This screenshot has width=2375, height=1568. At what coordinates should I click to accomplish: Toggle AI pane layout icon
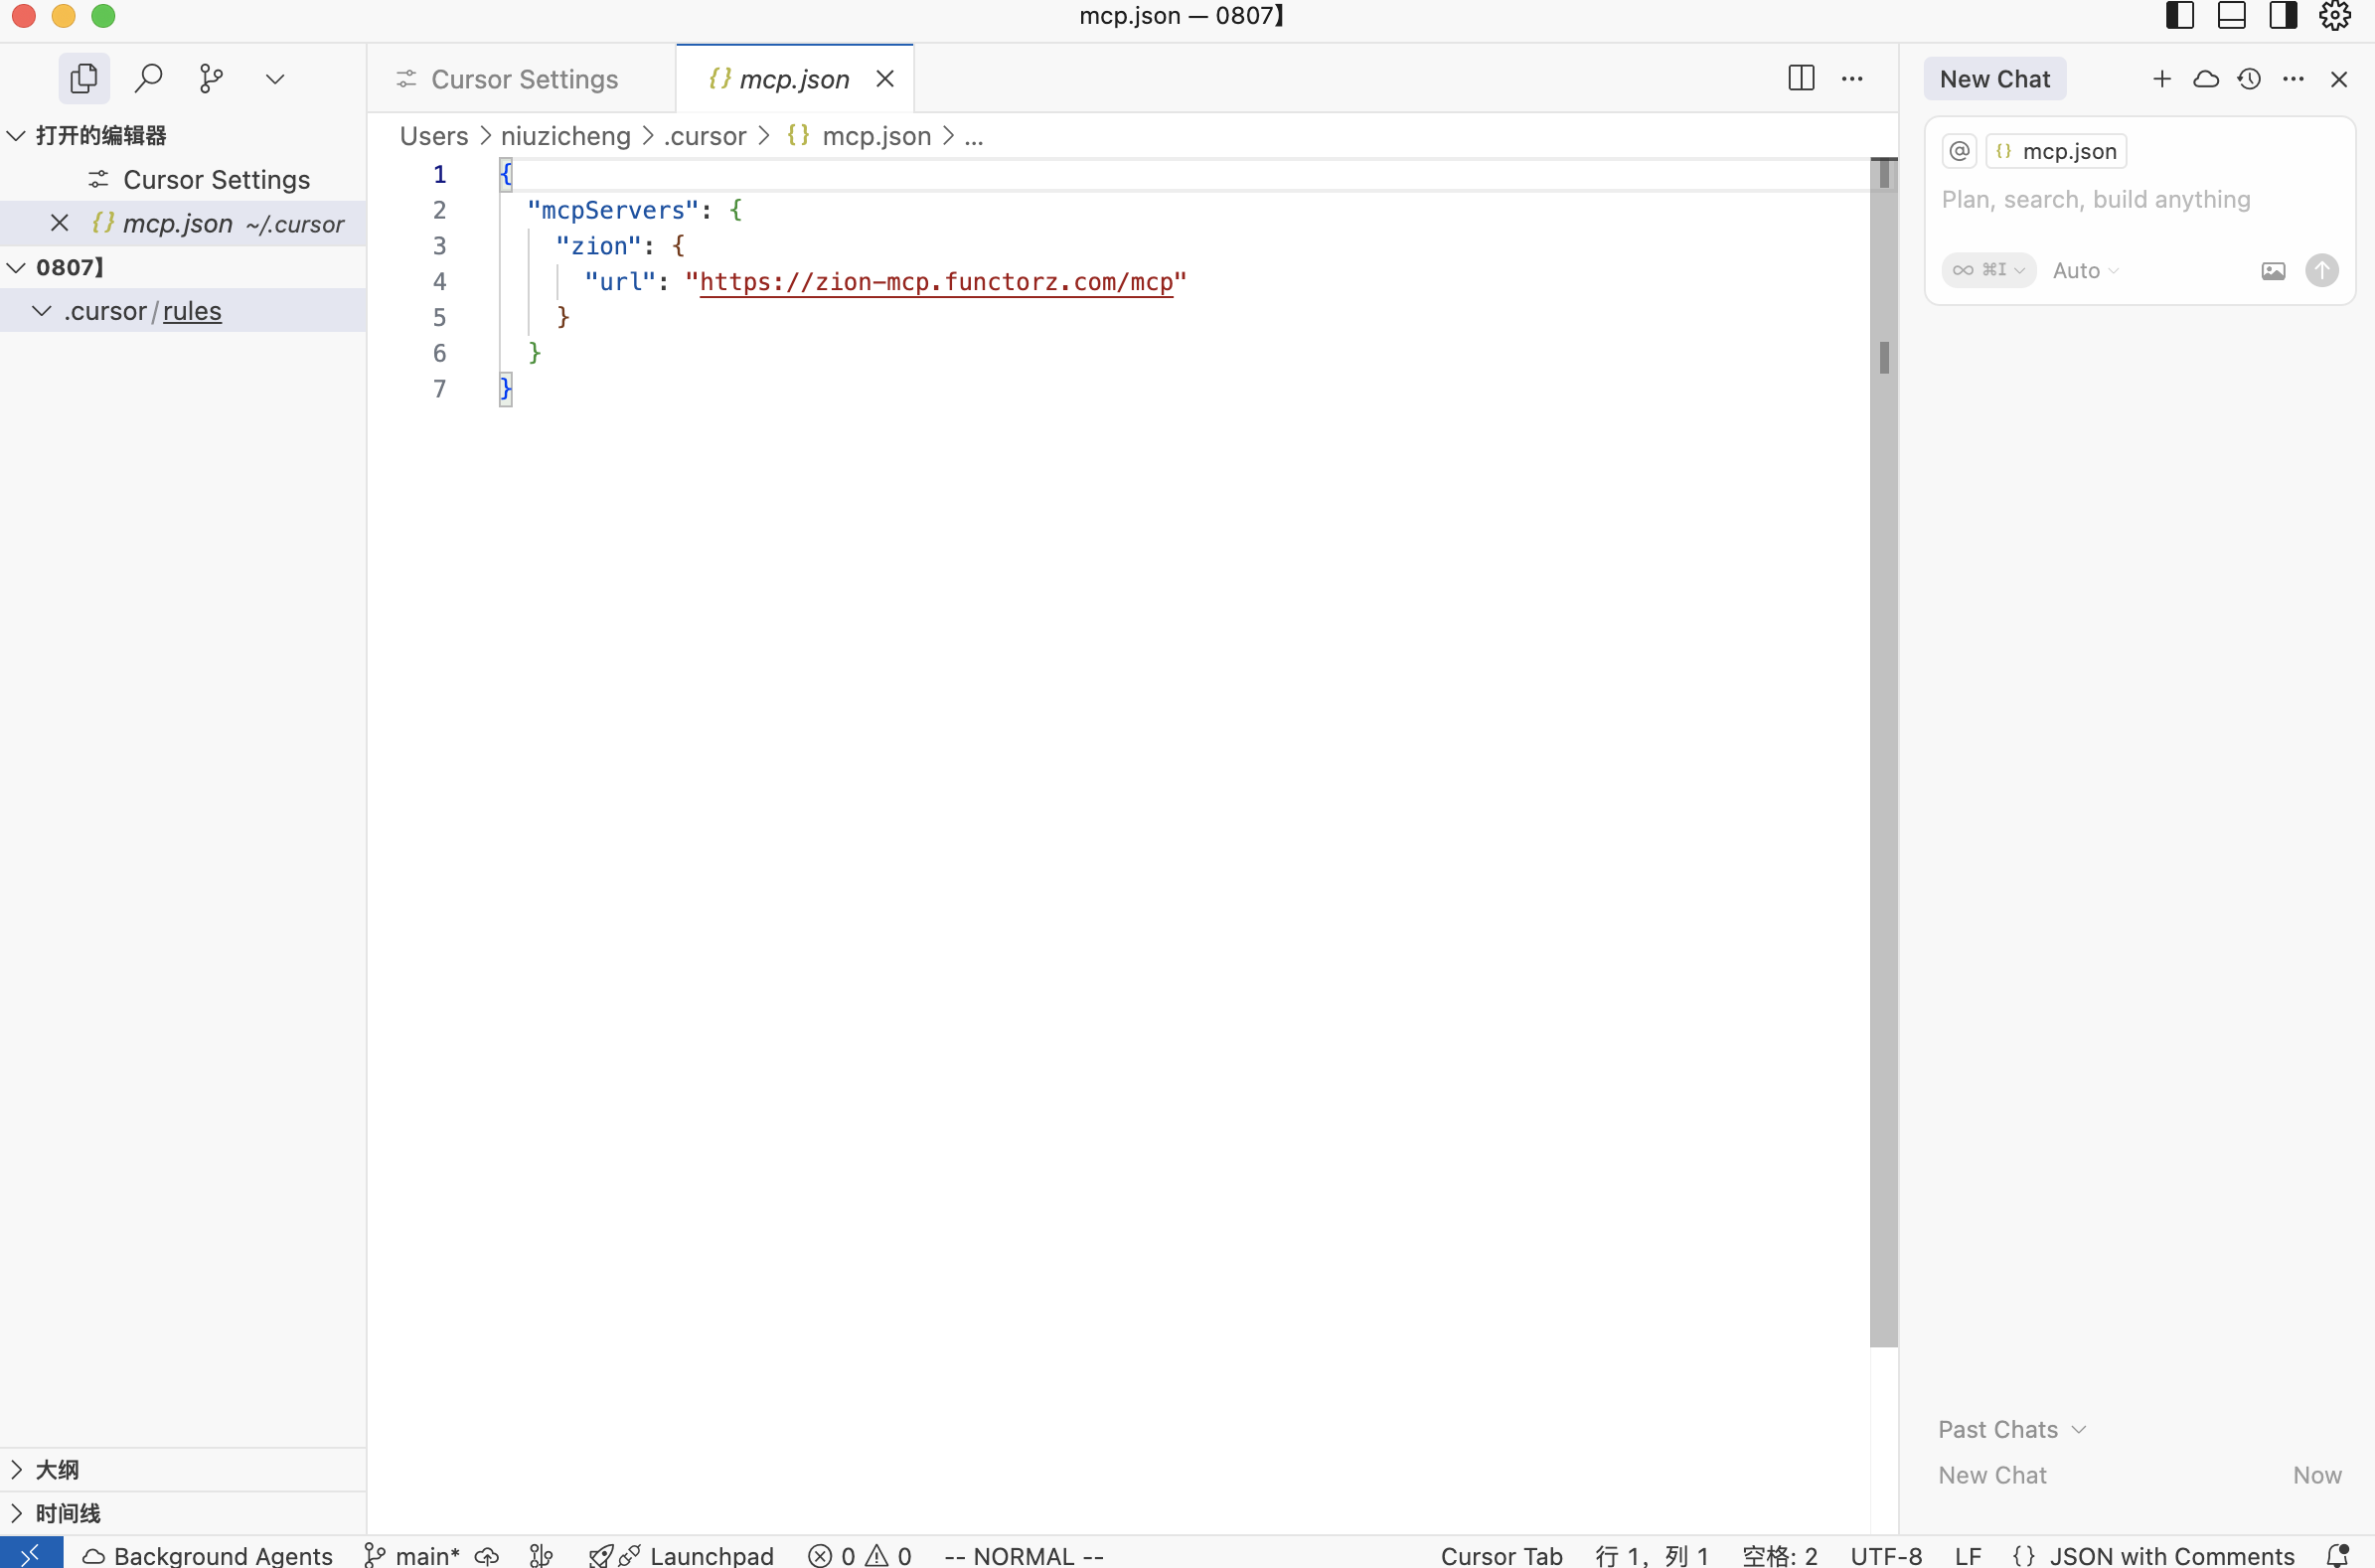2283,15
